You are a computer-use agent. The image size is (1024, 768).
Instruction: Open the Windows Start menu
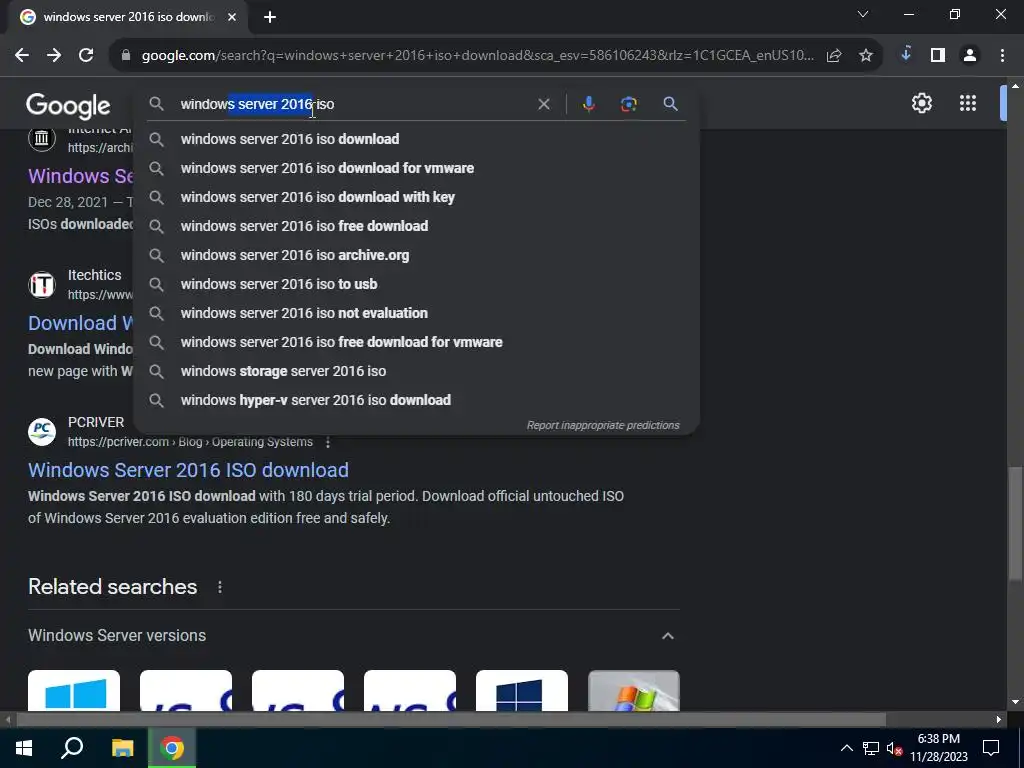pos(24,748)
